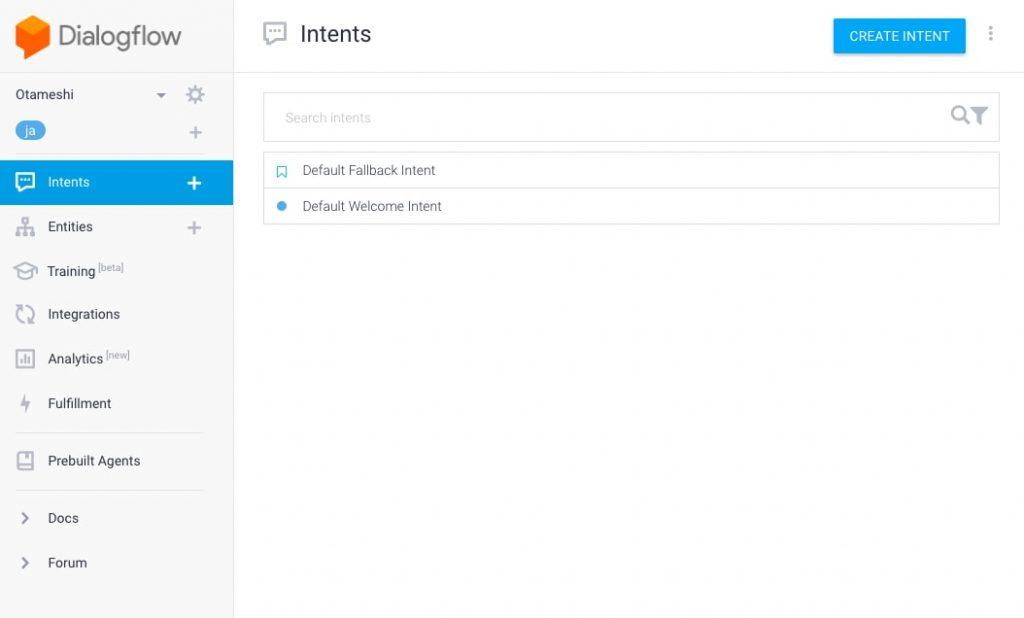
Task: Select the Otameshi agent name
Action: click(44, 95)
